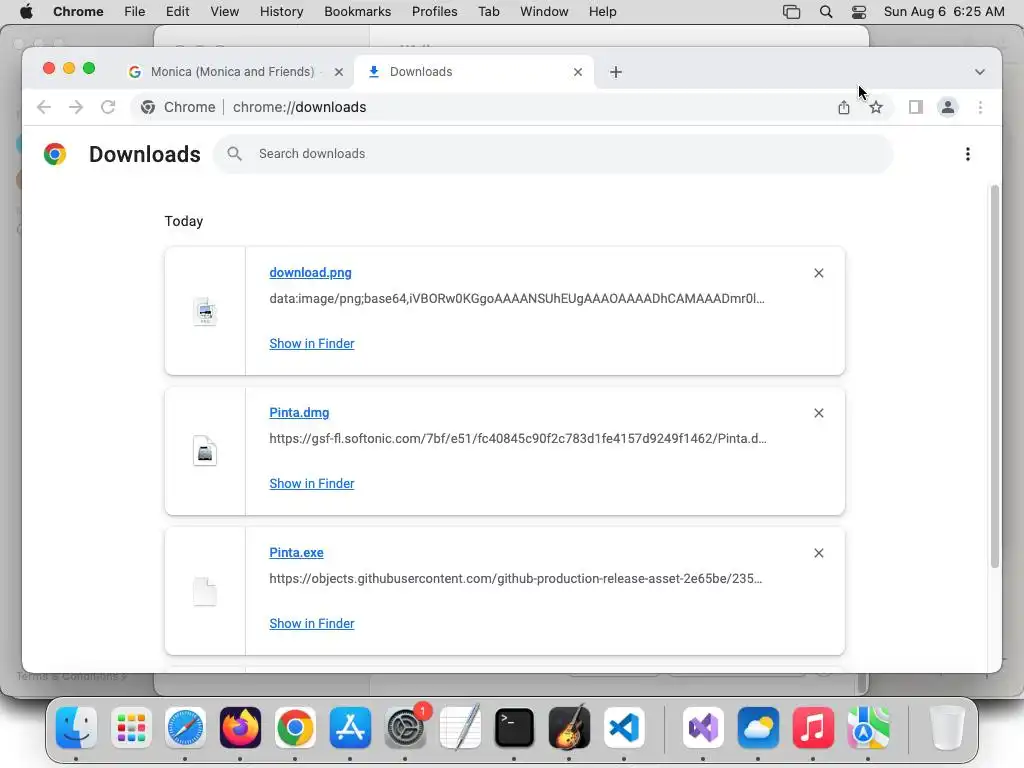Click the Pinta.dmg file icon
1024x768 pixels.
pyautogui.click(x=205, y=451)
